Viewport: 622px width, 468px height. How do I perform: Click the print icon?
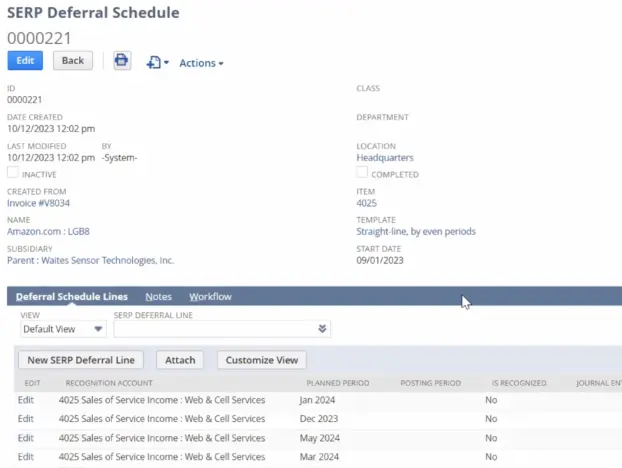[x=121, y=61]
